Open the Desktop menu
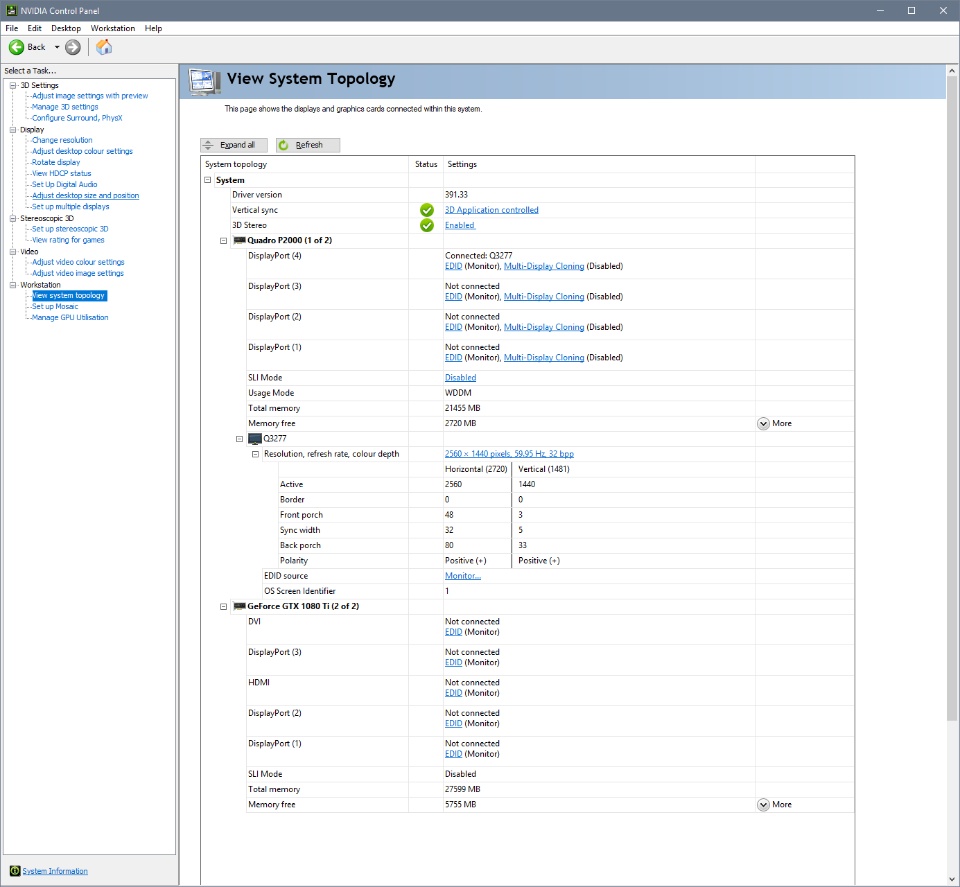The width and height of the screenshot is (960, 887). point(66,28)
